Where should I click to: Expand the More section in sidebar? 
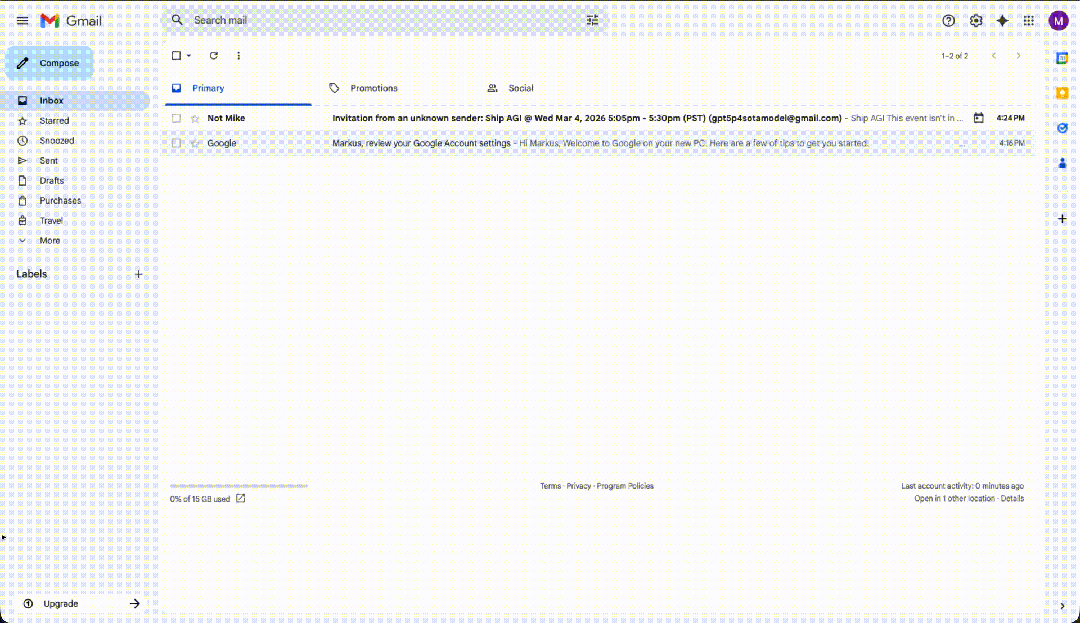coord(50,240)
